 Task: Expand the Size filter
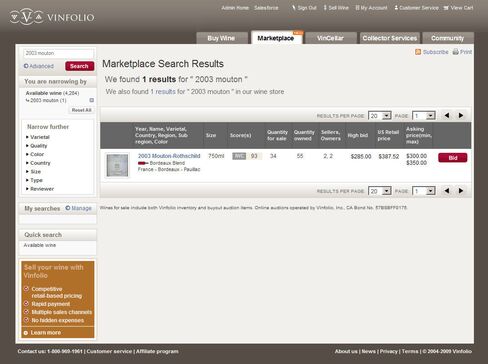[35, 172]
